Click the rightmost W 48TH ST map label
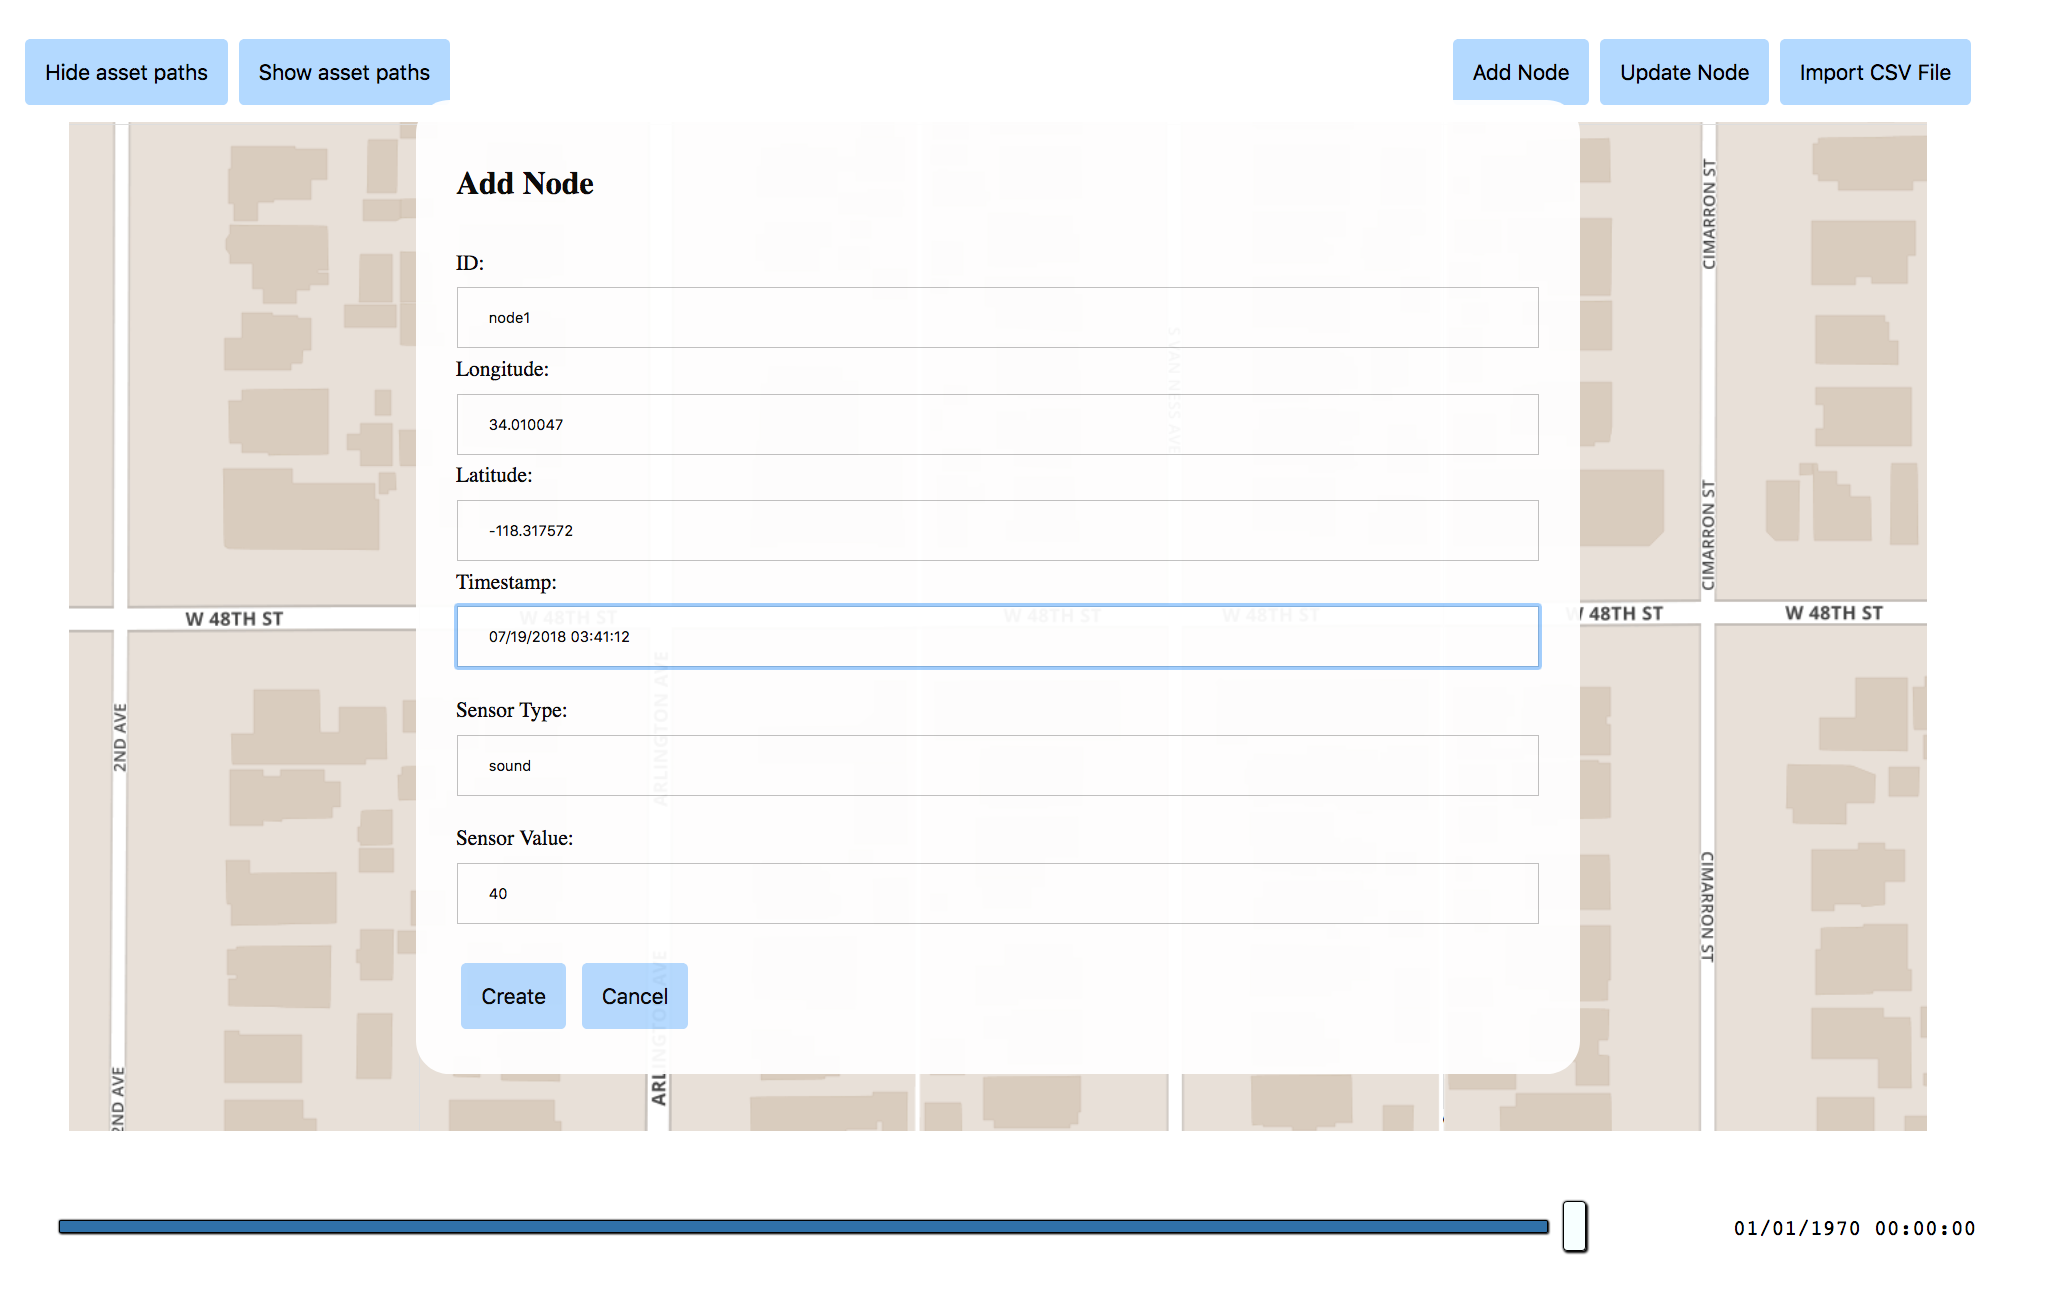This screenshot has width=2050, height=1294. pyautogui.click(x=1833, y=613)
